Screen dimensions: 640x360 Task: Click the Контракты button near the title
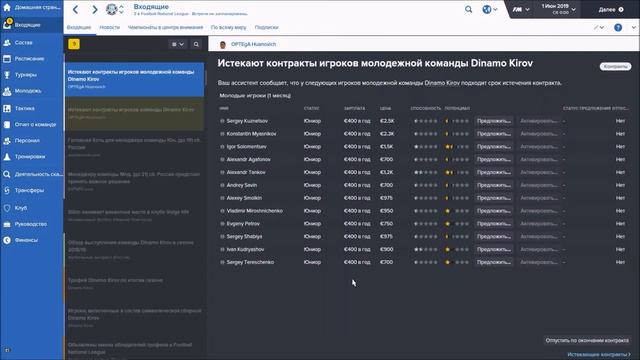click(615, 67)
